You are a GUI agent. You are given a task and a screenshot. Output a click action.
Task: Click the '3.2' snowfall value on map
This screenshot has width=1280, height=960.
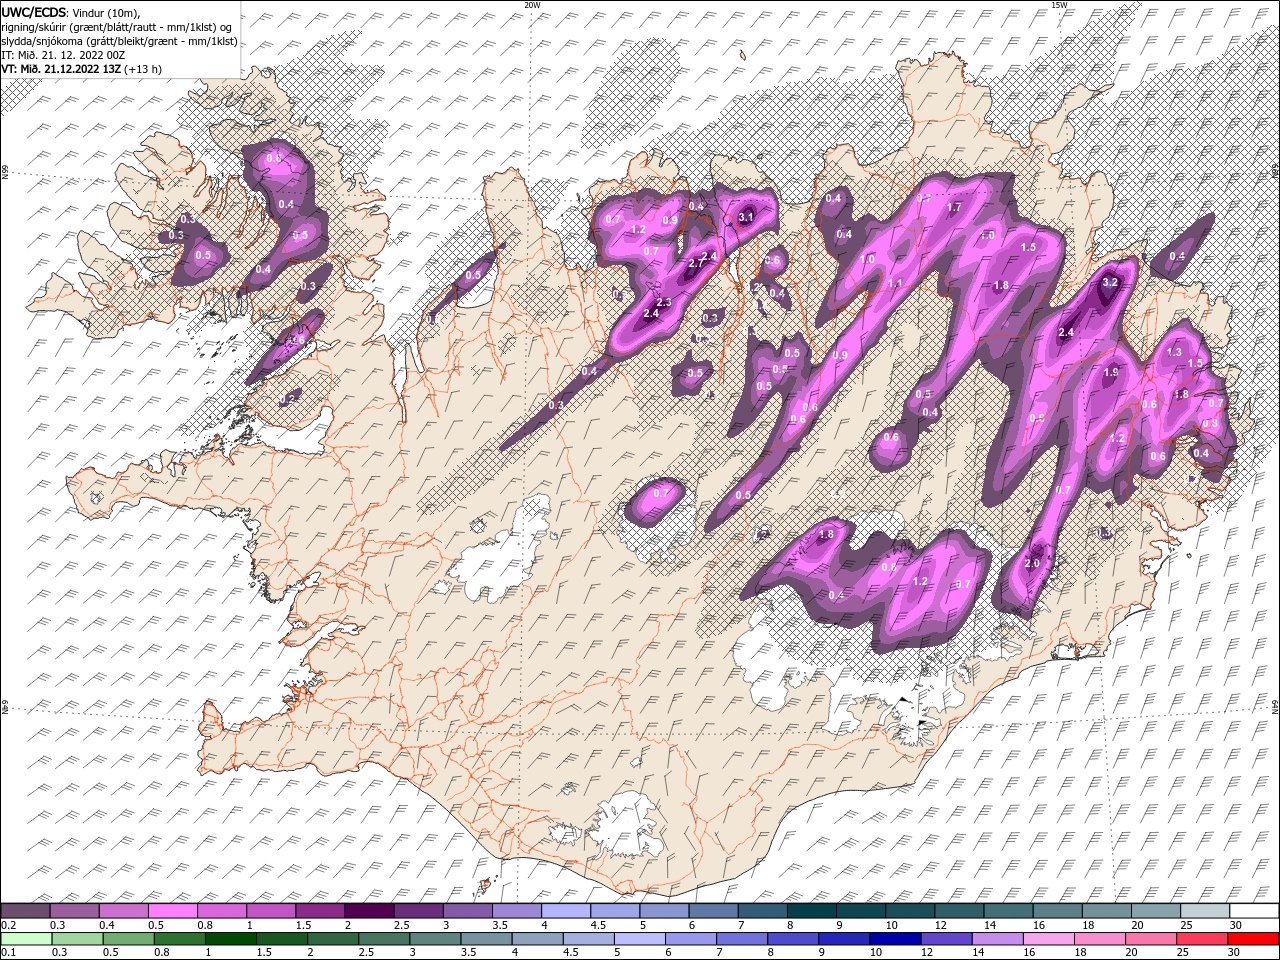[1109, 283]
